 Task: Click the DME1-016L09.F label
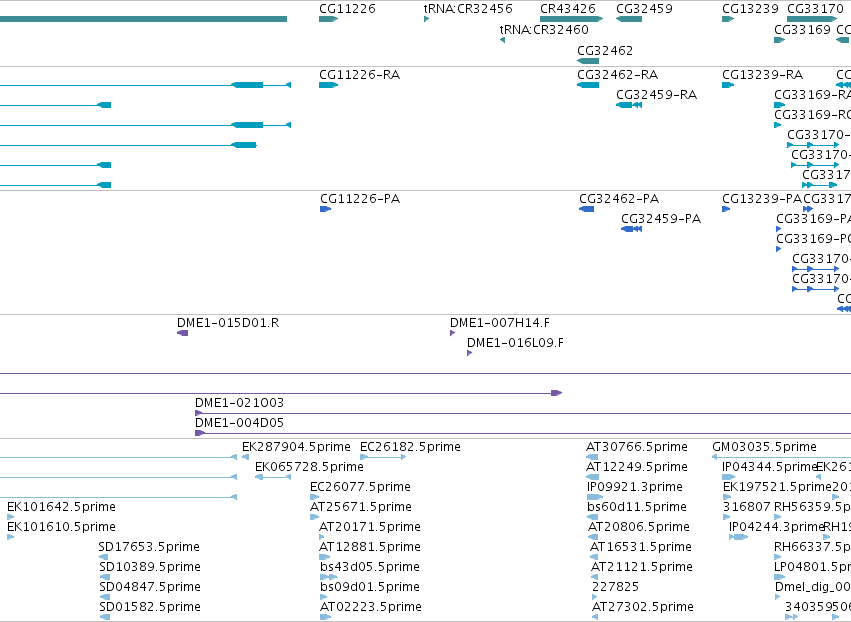[515, 343]
